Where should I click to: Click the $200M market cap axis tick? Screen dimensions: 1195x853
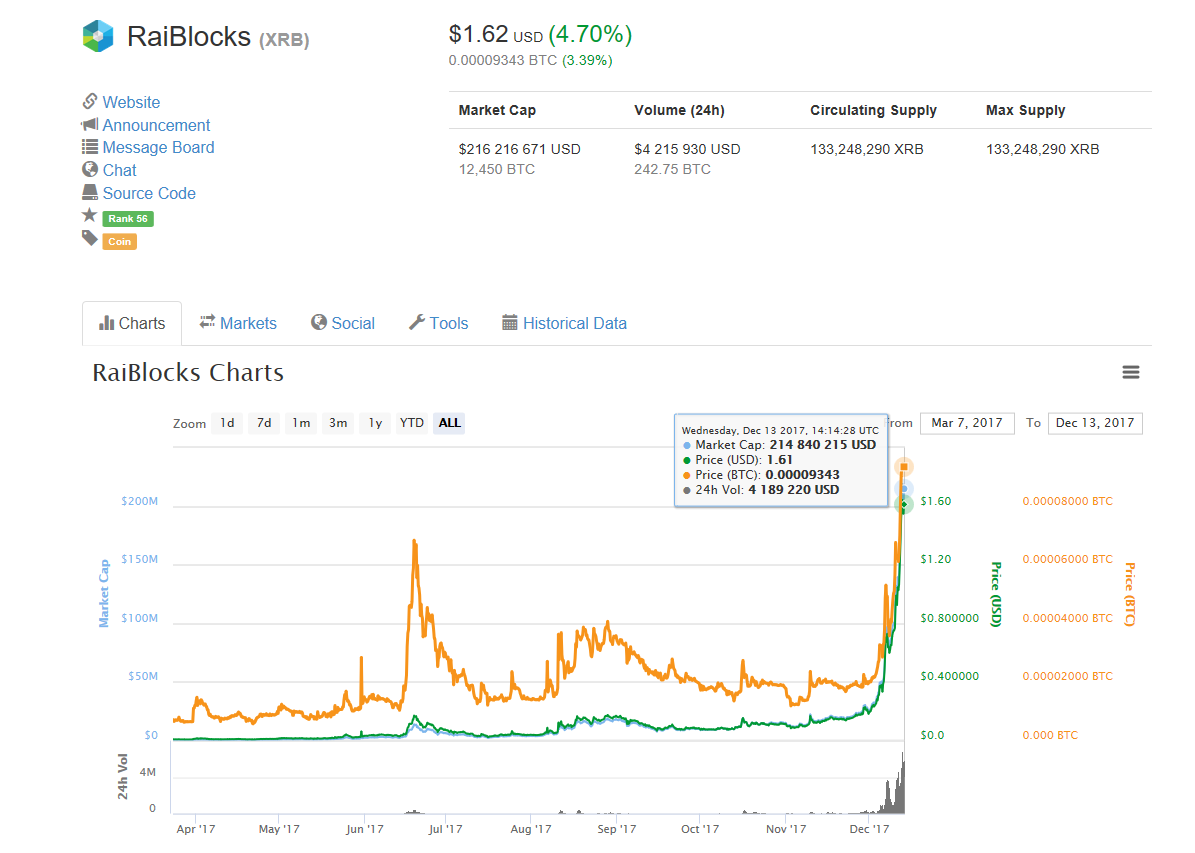(x=139, y=501)
